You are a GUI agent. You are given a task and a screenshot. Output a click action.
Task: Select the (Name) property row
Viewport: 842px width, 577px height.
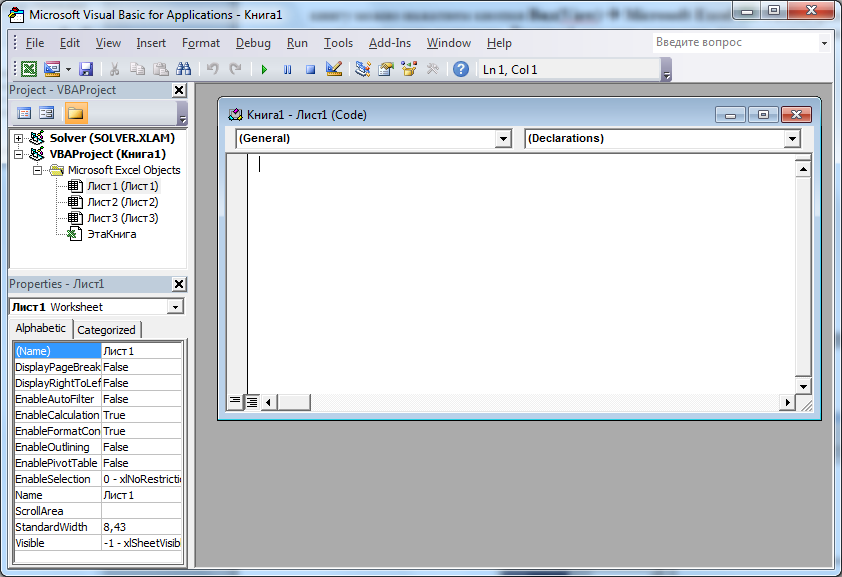[x=98, y=351]
